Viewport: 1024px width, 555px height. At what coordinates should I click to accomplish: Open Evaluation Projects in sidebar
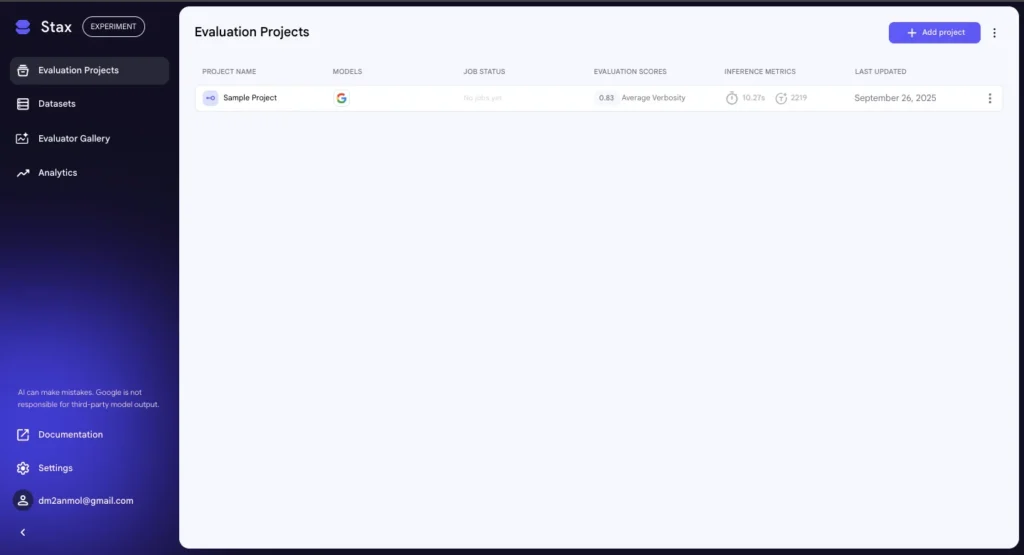(x=89, y=71)
